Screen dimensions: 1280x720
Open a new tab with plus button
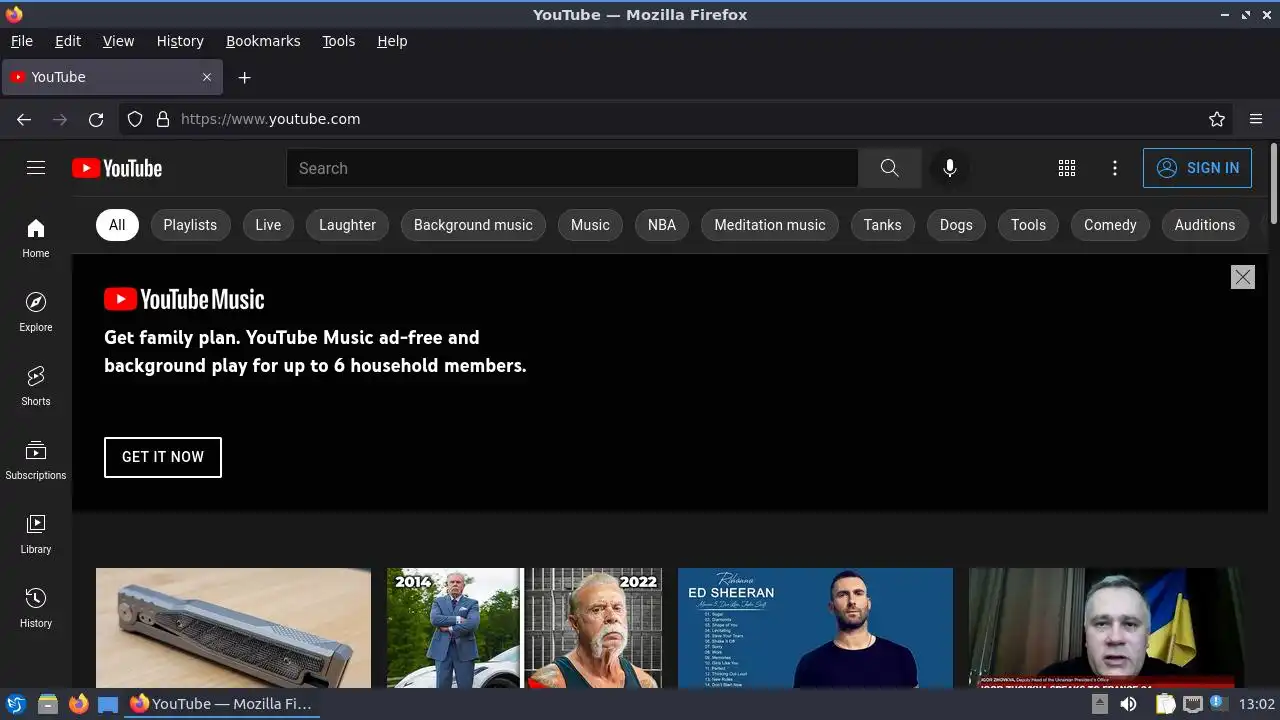click(244, 77)
